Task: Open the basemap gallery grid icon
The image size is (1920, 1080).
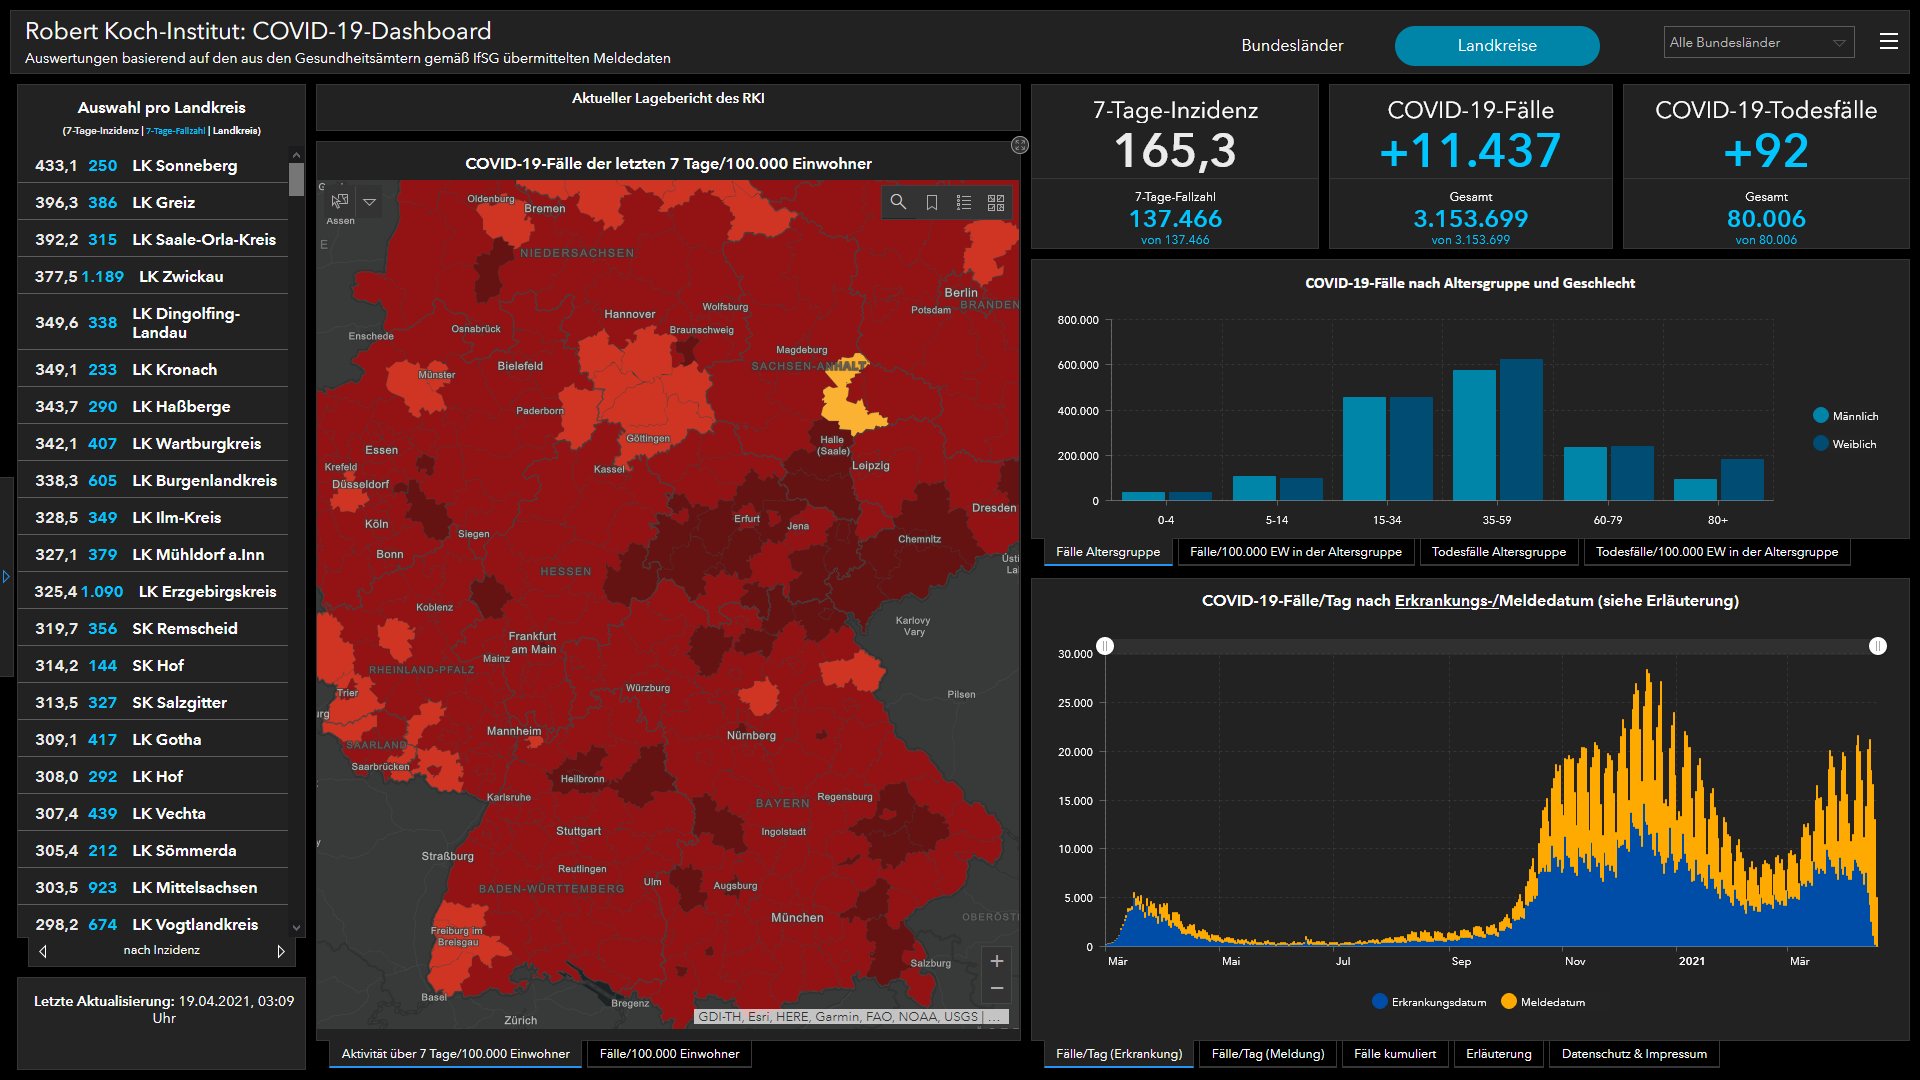Action: [996, 202]
